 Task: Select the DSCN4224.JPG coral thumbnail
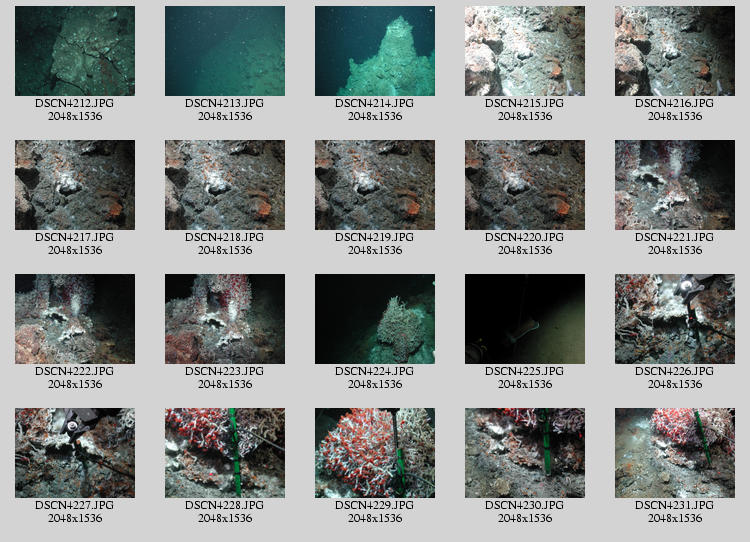click(375, 319)
